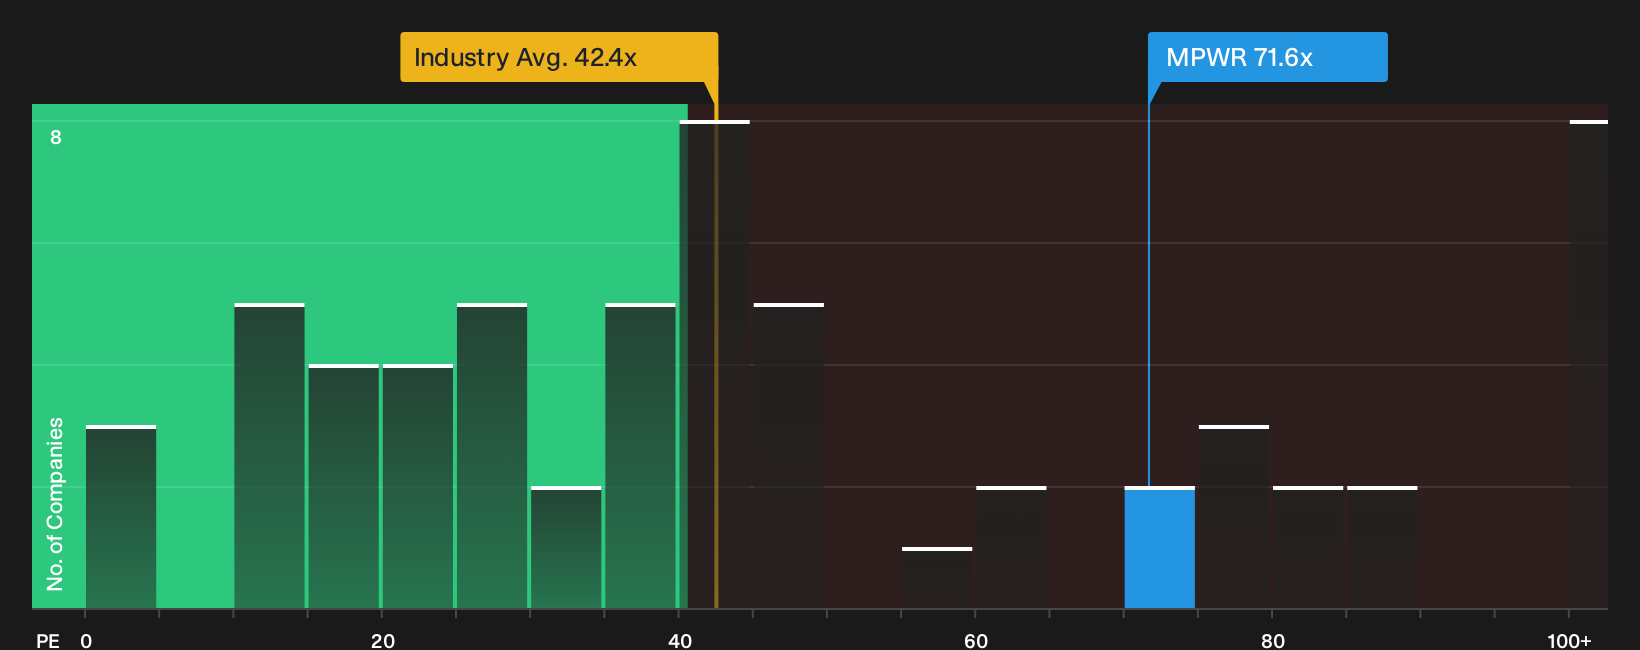Select the shortest bar at PE 55 to 60
This screenshot has height=650, width=1640.
tap(937, 578)
